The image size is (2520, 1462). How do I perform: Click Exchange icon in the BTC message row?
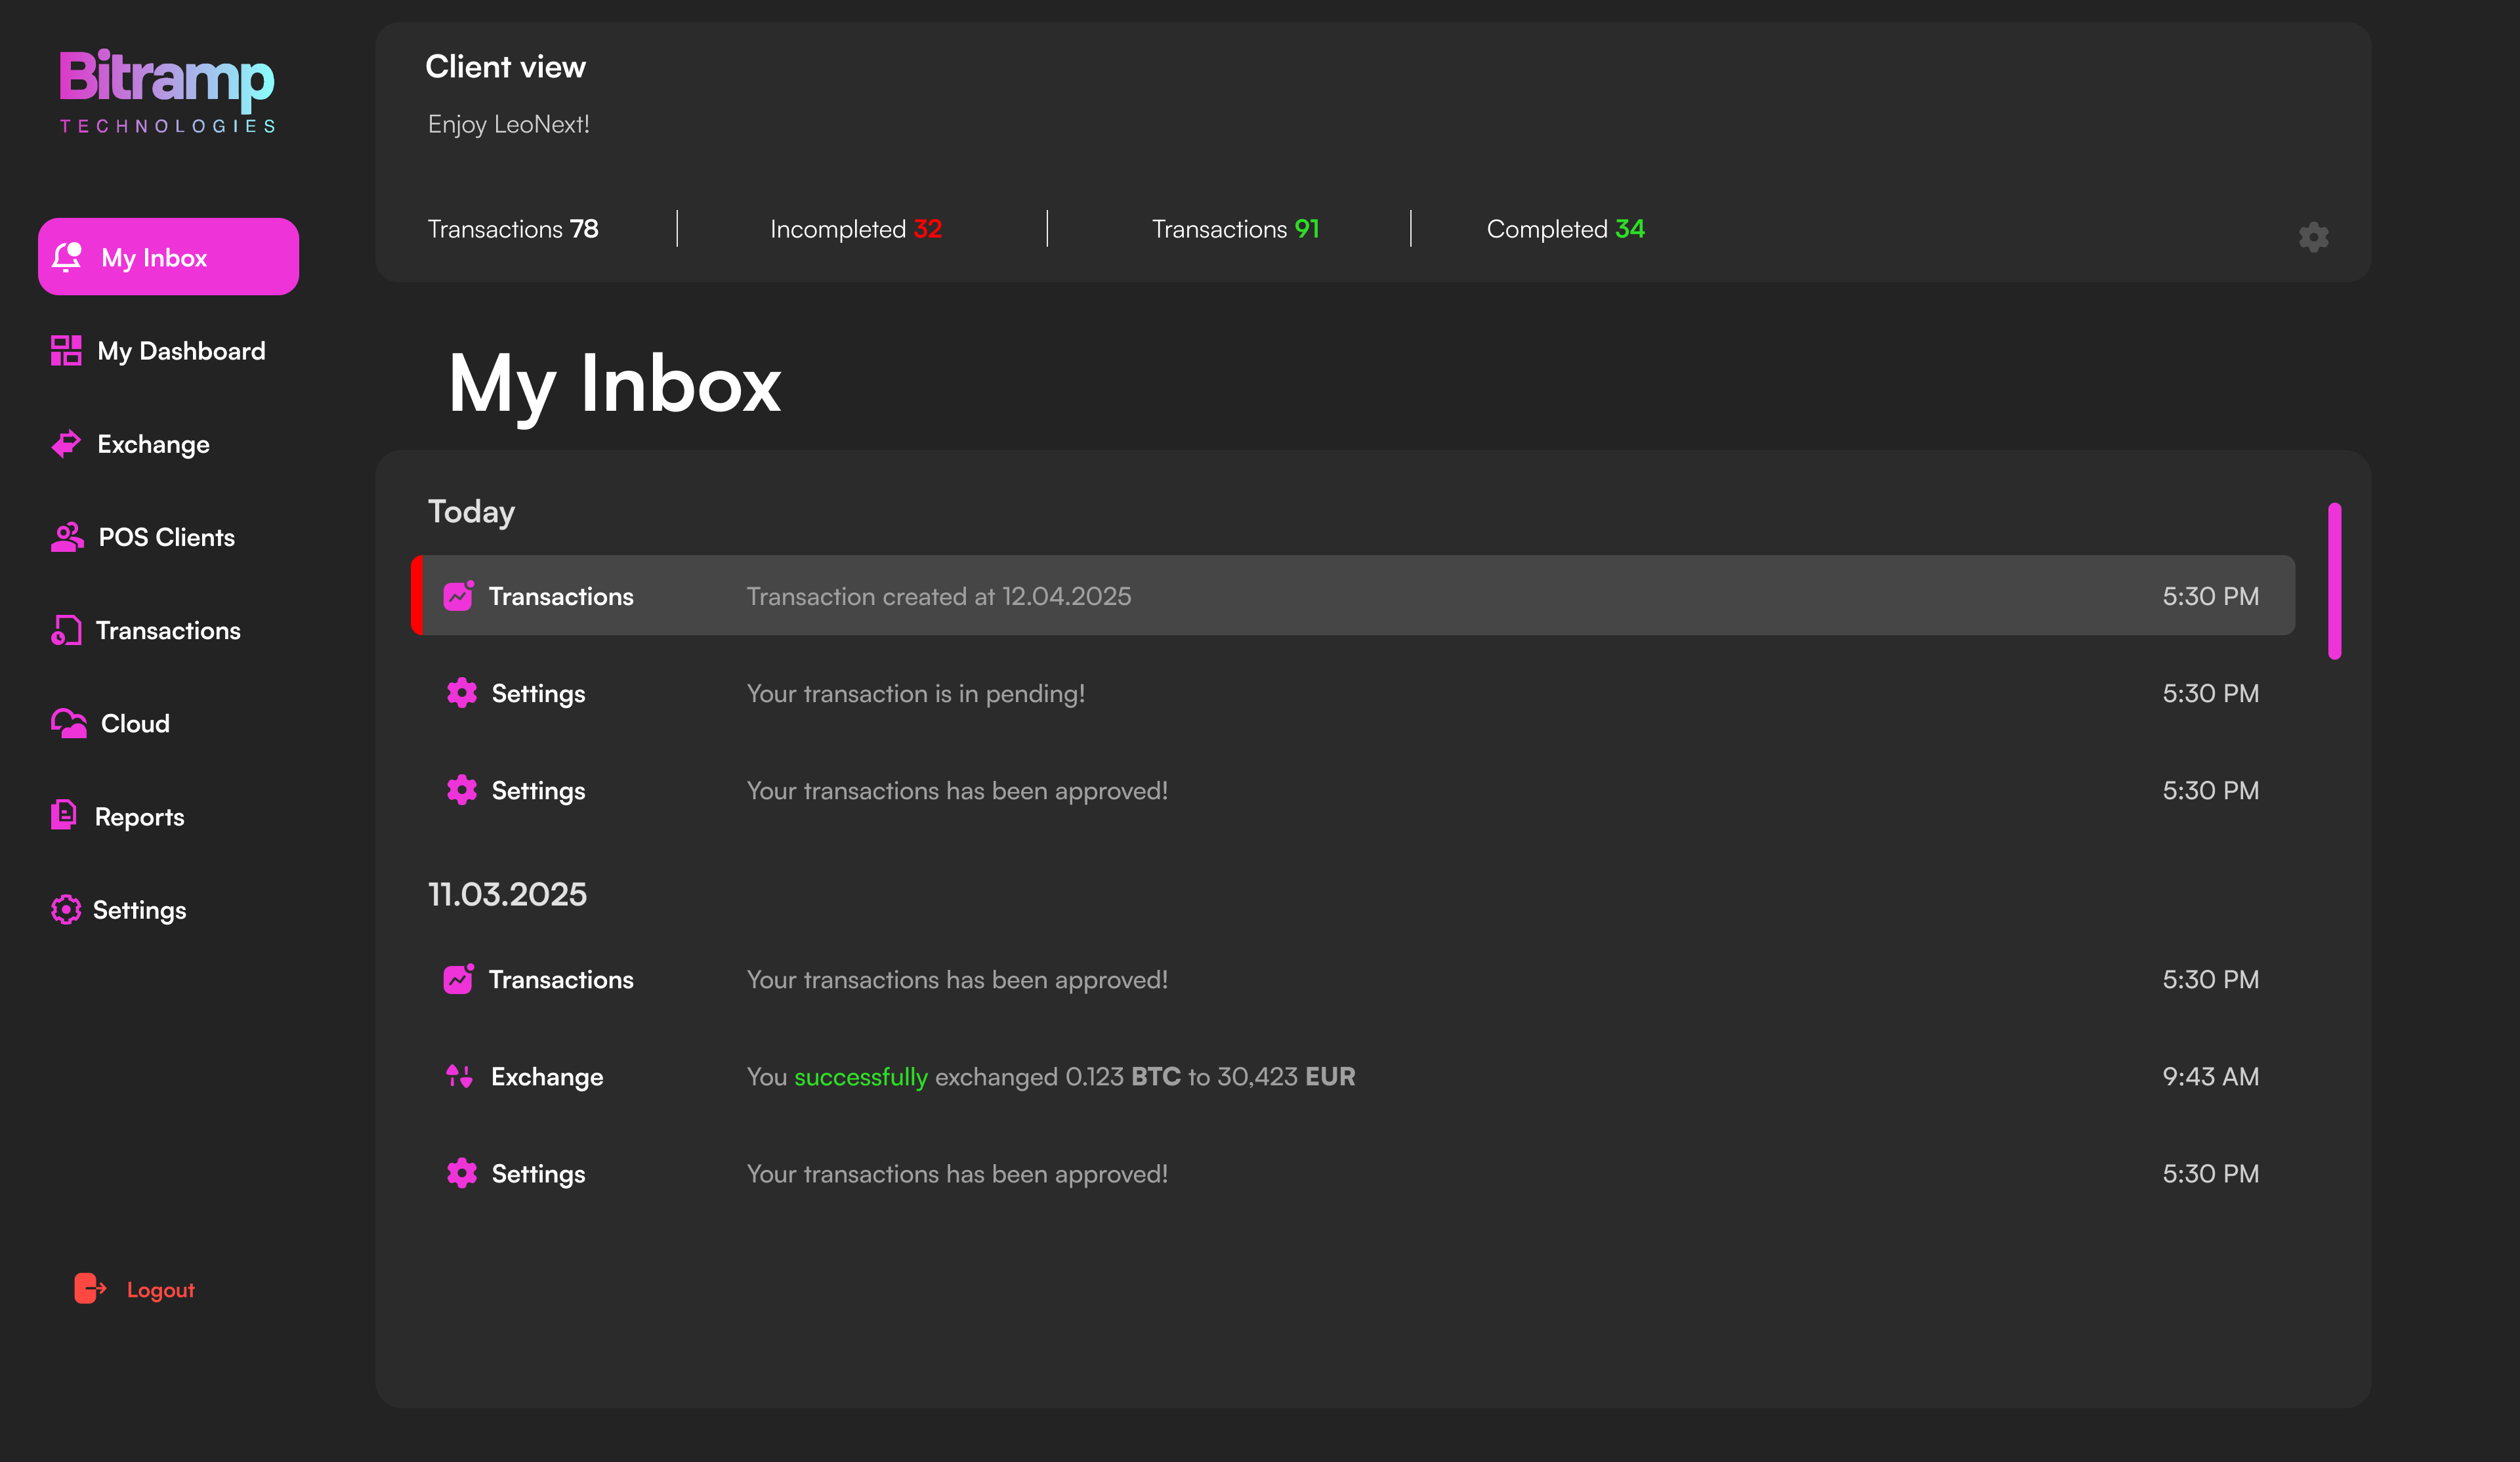click(x=459, y=1076)
